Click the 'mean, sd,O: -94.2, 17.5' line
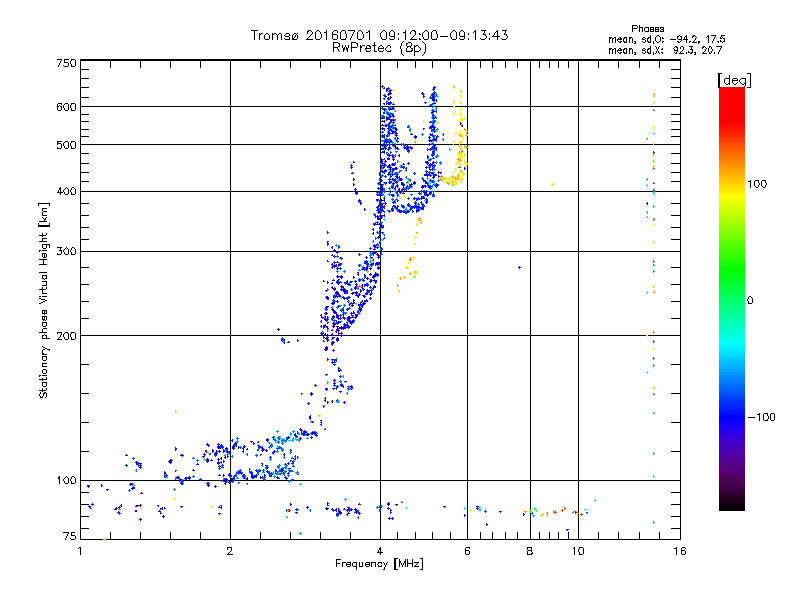This screenshot has height=600, width=800. tap(667, 39)
